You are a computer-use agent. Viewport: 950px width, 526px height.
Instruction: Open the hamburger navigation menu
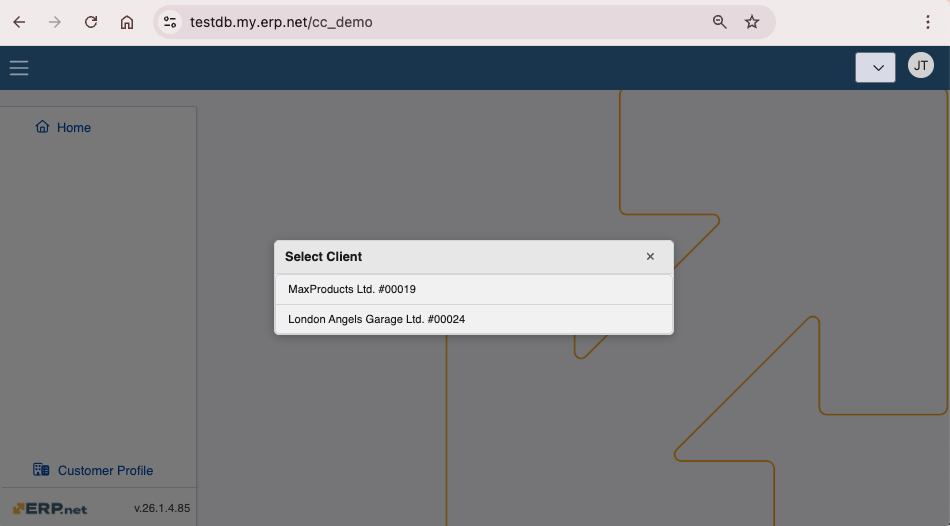point(19,68)
